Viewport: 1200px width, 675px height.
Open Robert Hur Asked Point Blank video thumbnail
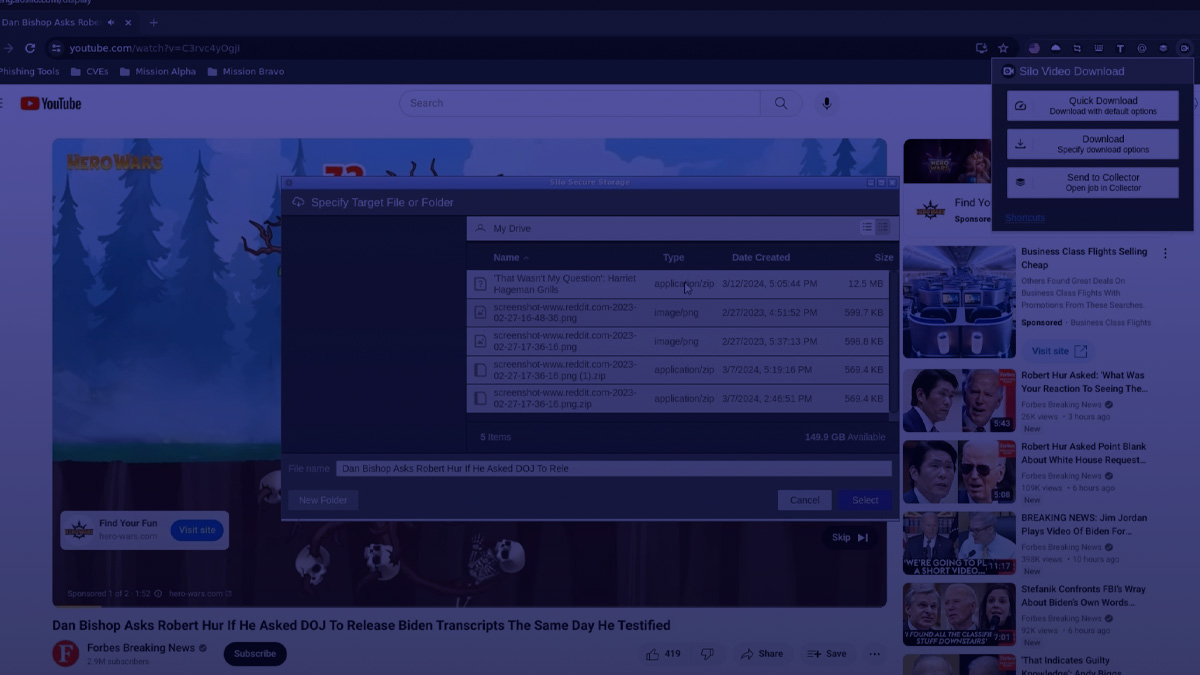tap(959, 472)
